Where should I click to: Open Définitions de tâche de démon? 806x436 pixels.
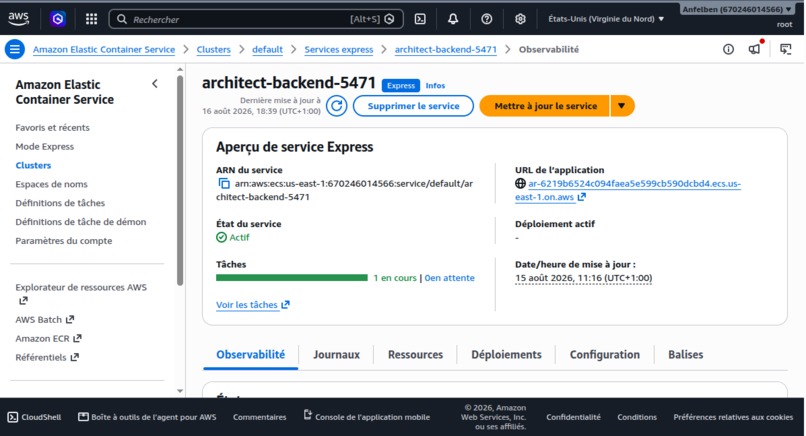point(81,222)
